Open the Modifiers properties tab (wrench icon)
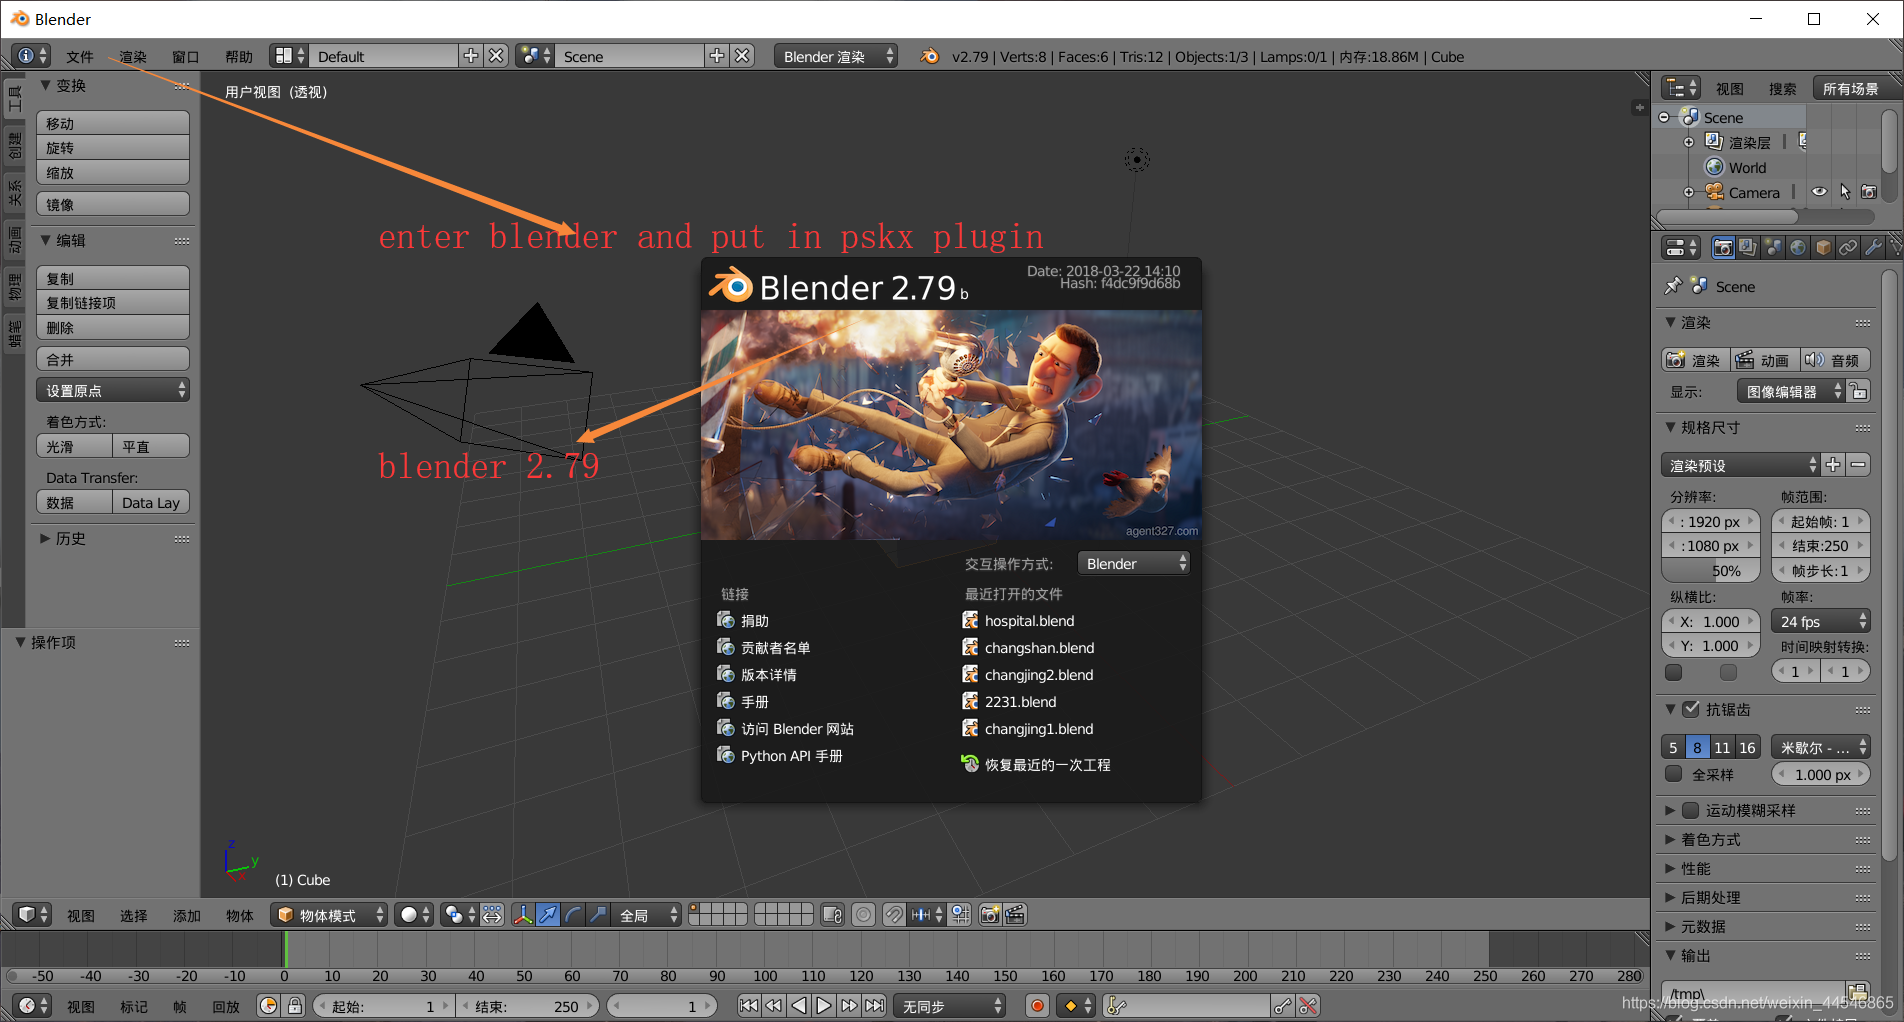 pyautogui.click(x=1873, y=247)
